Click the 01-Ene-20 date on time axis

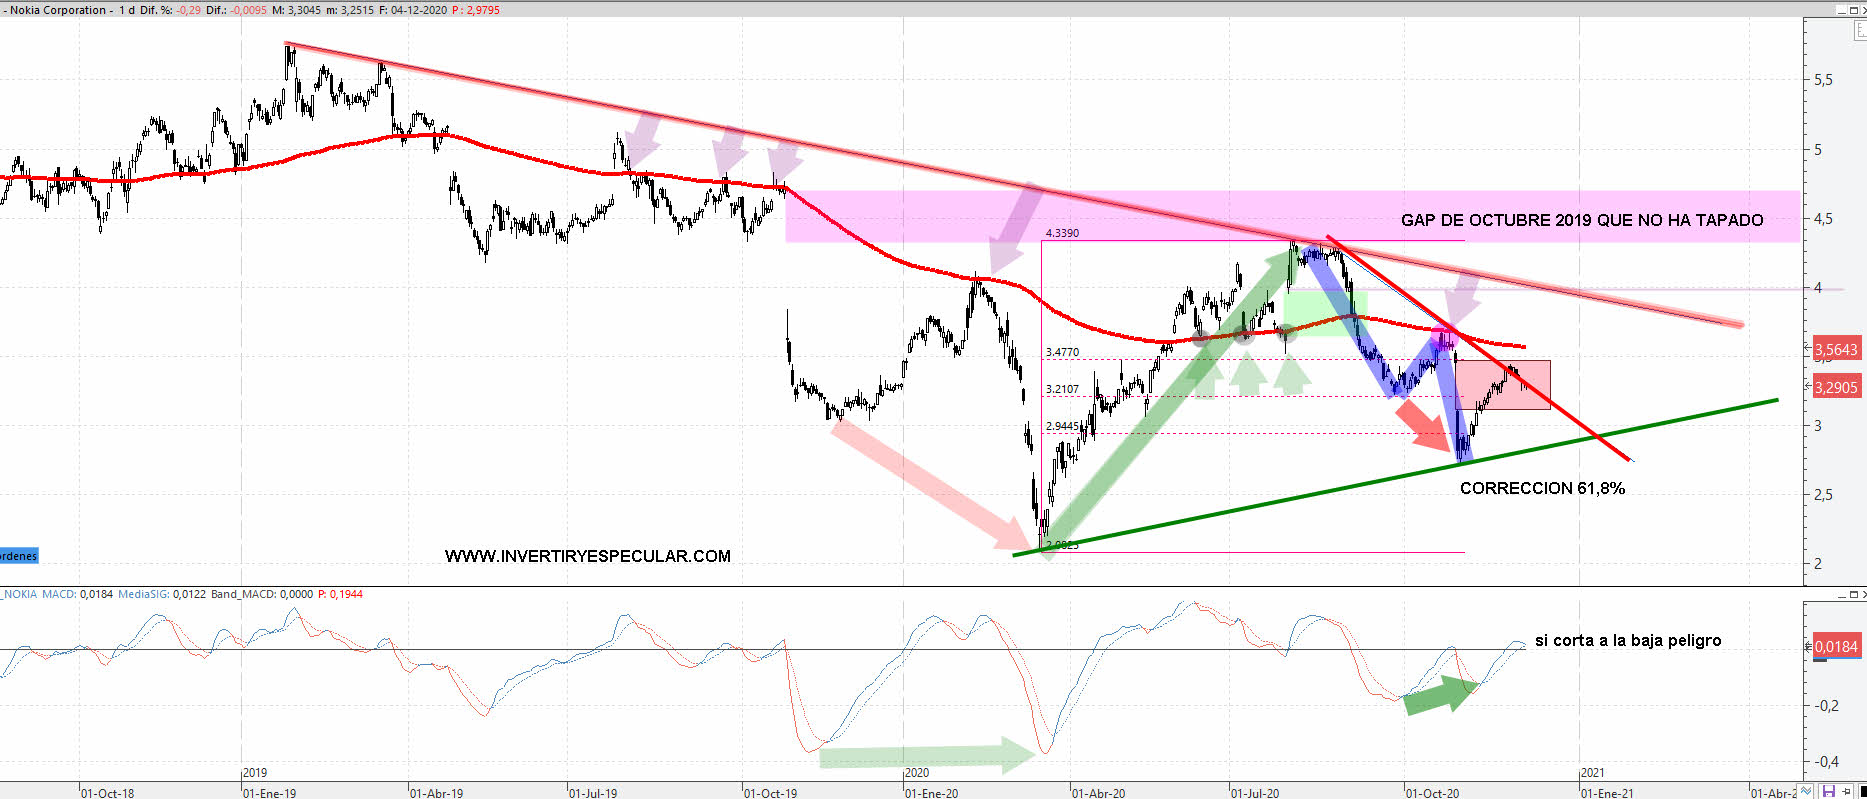pos(931,793)
